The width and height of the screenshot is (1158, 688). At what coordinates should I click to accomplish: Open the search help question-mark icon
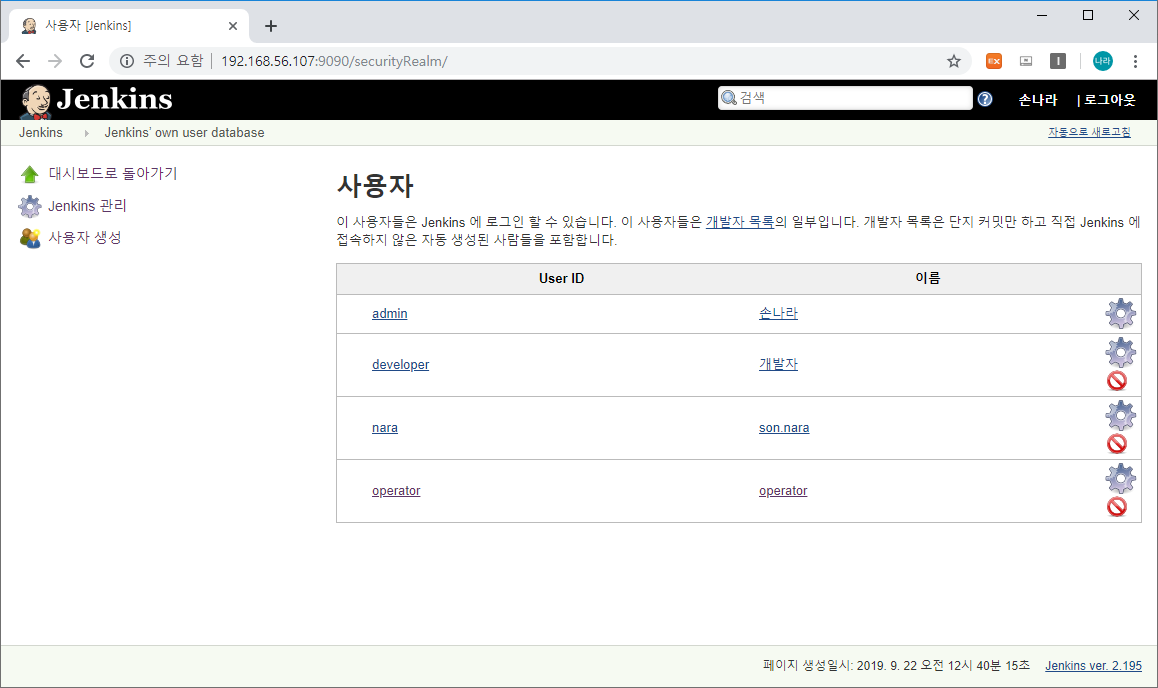985,99
